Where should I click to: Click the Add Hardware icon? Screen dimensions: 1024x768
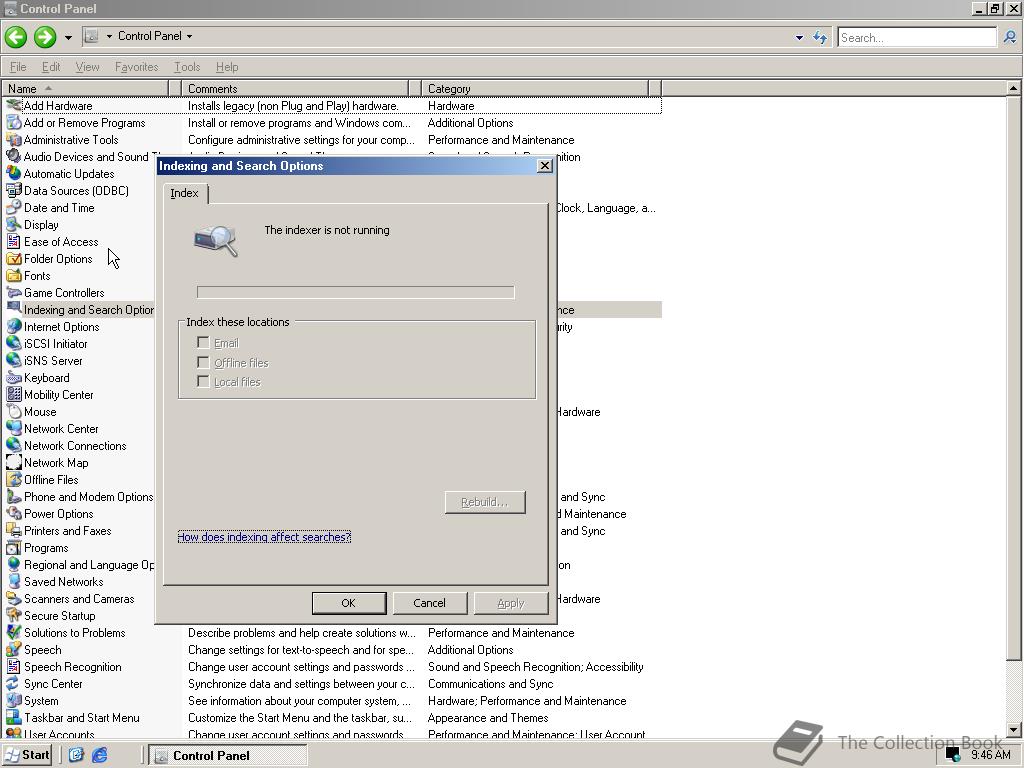(x=13, y=105)
